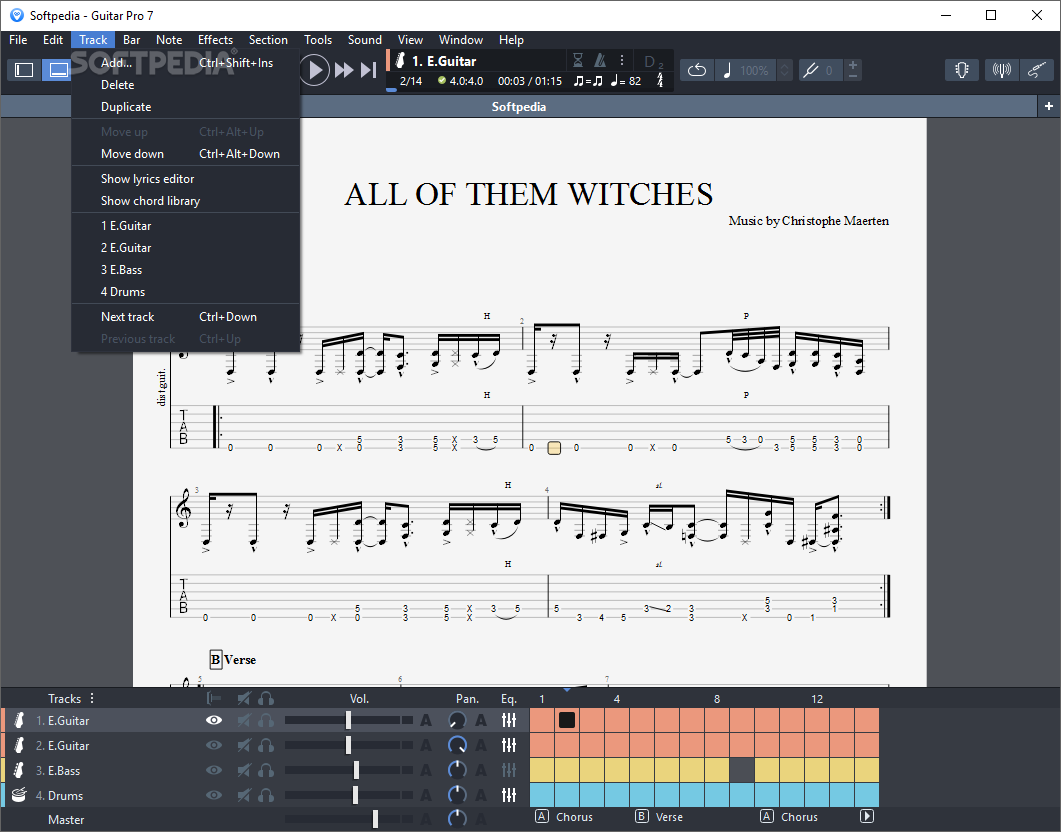
Task: Mute the 1. E.Guitar track
Action: (244, 720)
